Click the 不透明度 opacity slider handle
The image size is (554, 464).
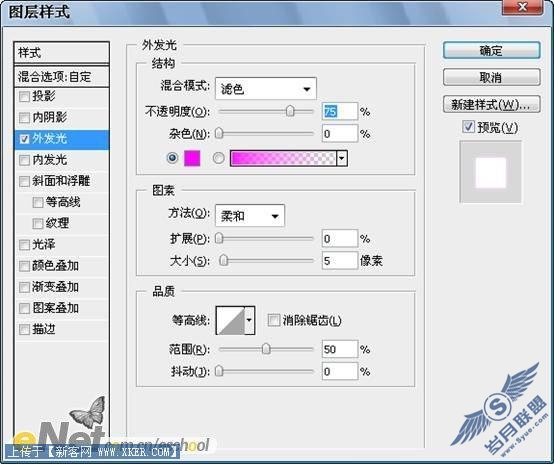290,111
